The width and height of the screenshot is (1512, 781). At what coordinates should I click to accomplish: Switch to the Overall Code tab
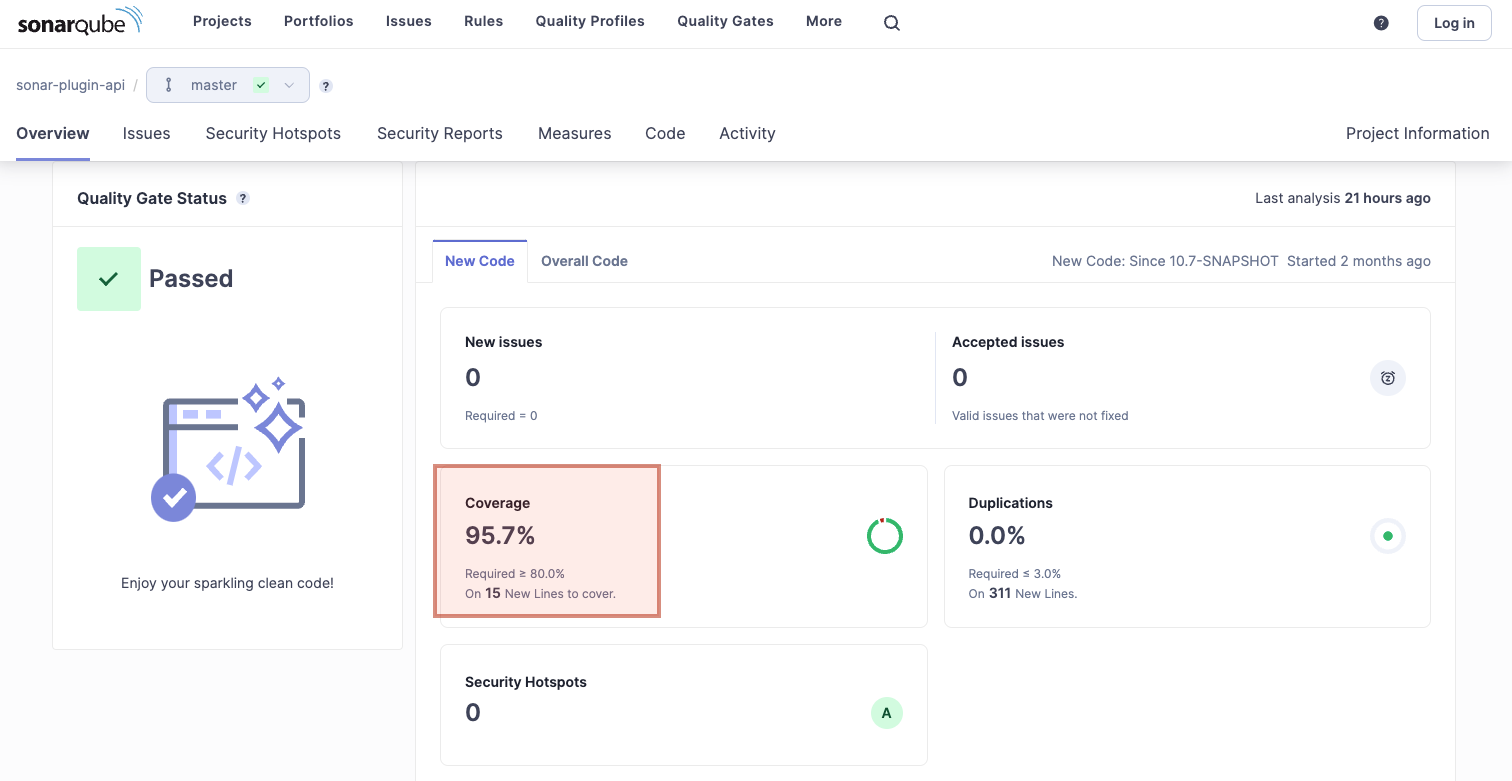[x=584, y=261]
